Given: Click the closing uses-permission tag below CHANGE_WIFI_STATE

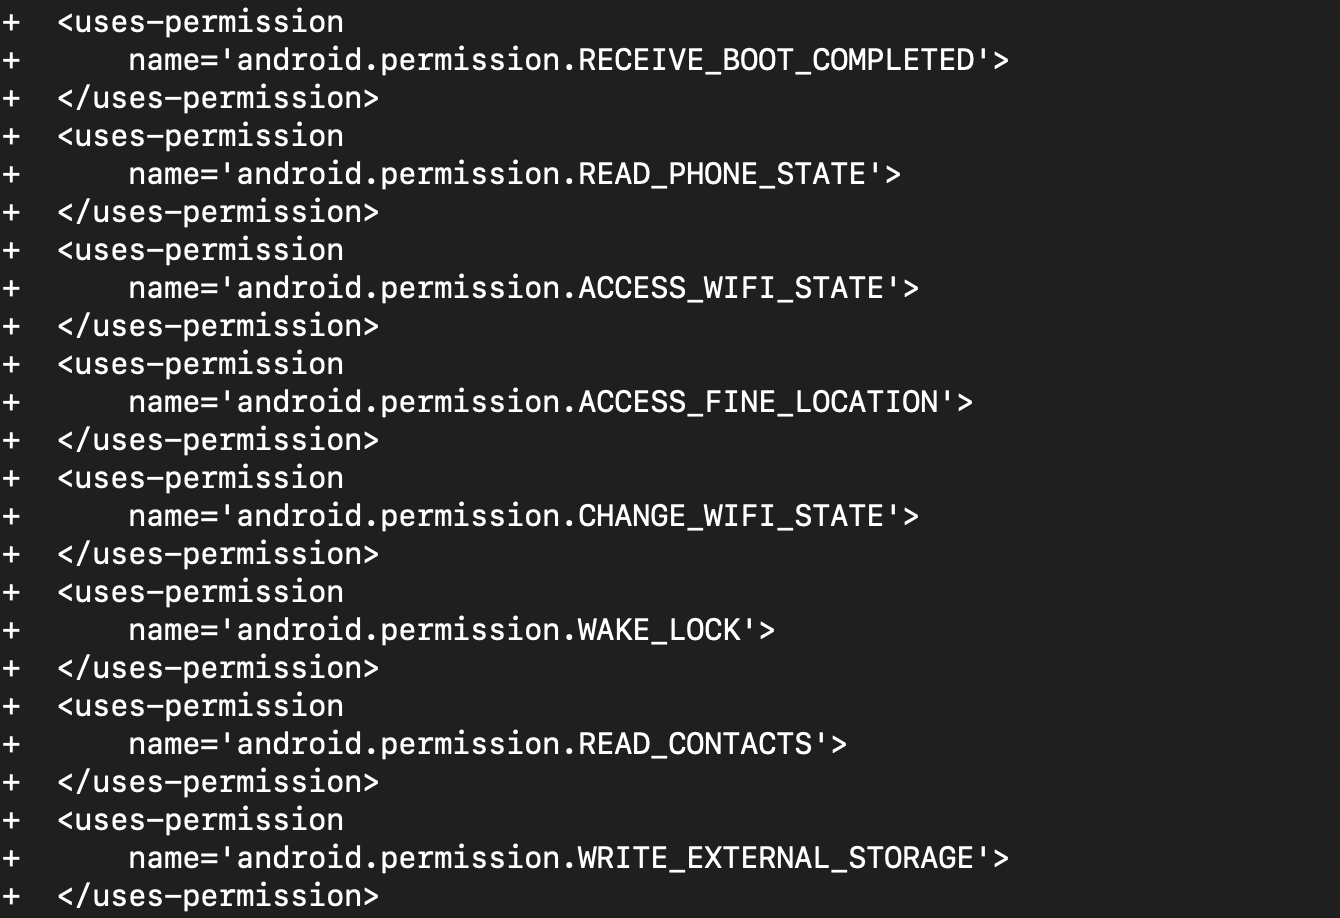Looking at the screenshot, I should (x=218, y=554).
